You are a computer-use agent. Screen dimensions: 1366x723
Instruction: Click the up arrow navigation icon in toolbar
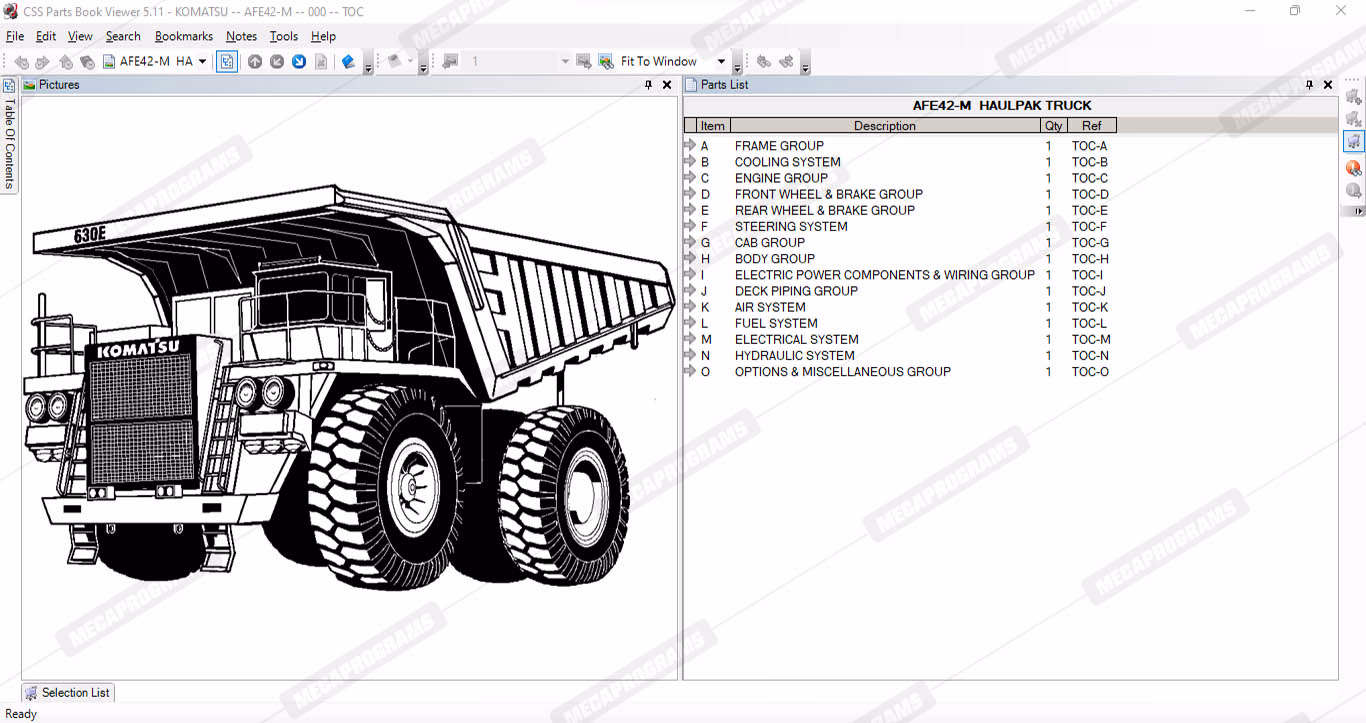(x=255, y=62)
